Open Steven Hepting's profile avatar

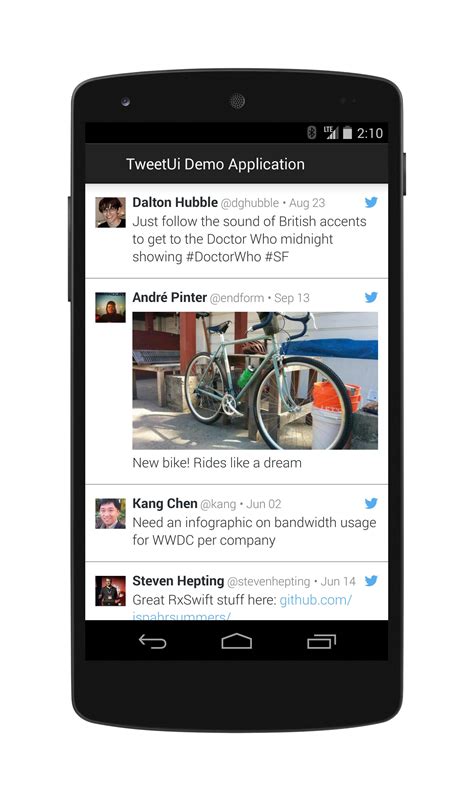coord(110,591)
